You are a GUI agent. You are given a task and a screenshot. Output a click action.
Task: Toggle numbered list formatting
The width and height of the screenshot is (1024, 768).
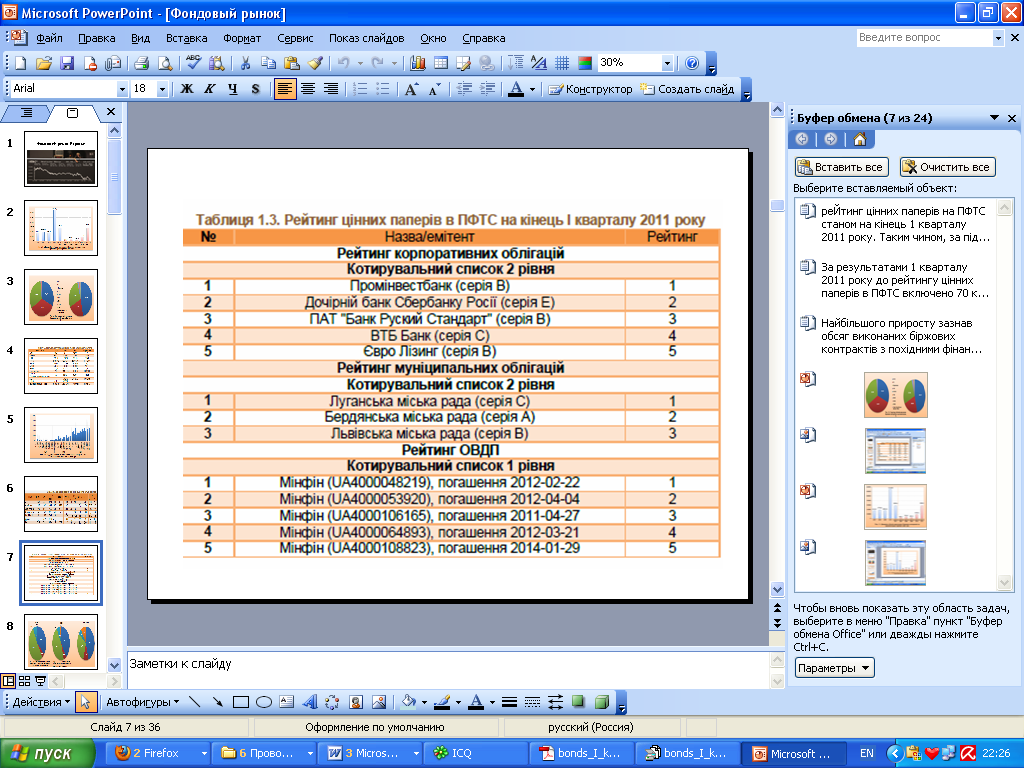click(x=360, y=89)
